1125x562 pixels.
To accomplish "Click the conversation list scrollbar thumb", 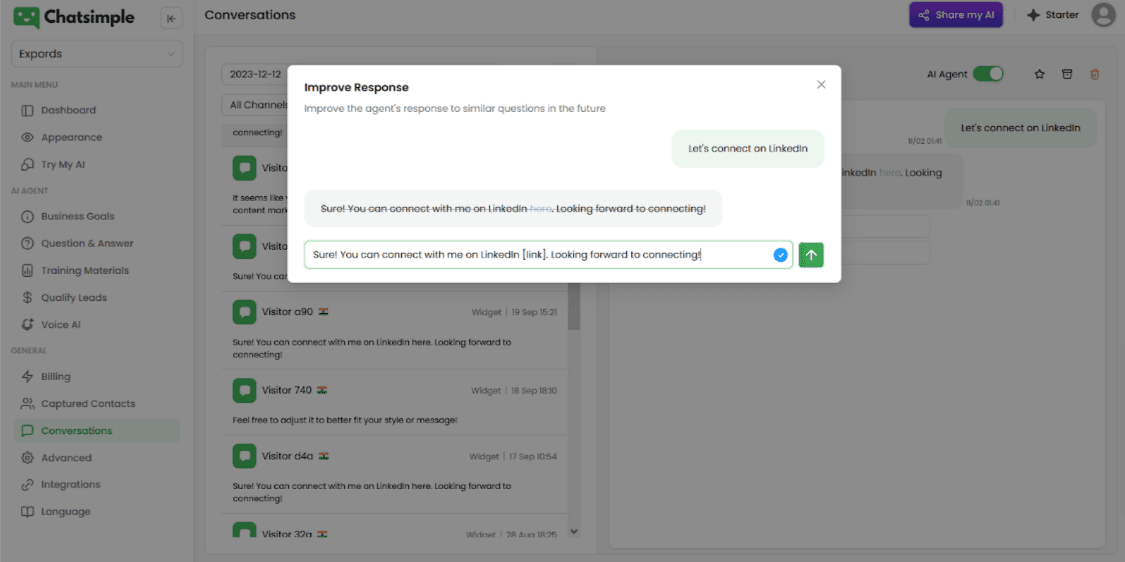I will click(x=574, y=305).
